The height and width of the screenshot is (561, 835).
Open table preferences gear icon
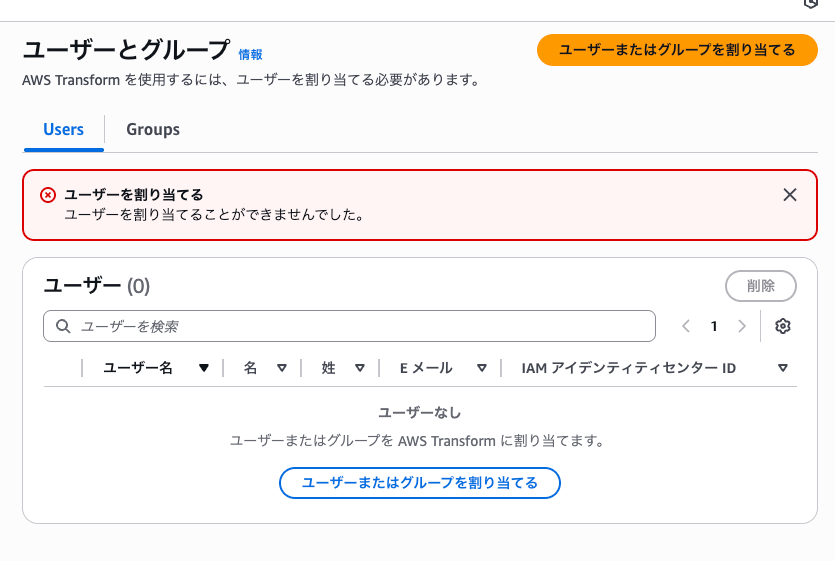tap(782, 326)
